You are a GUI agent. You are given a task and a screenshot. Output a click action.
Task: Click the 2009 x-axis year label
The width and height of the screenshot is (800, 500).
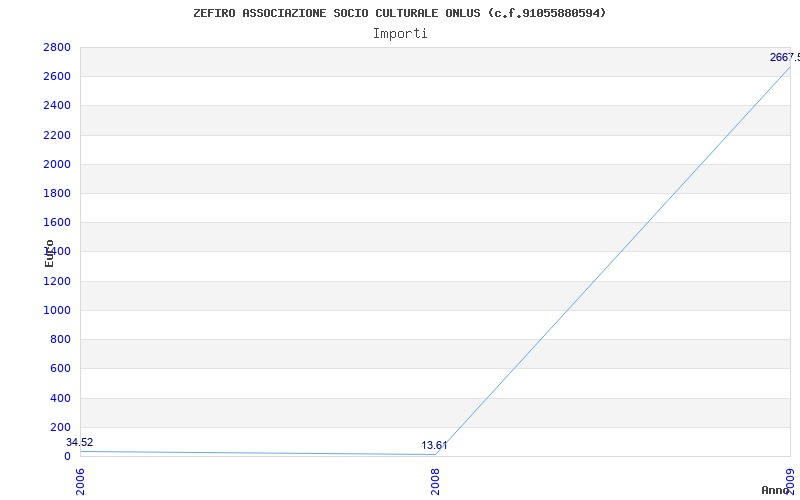(790, 482)
